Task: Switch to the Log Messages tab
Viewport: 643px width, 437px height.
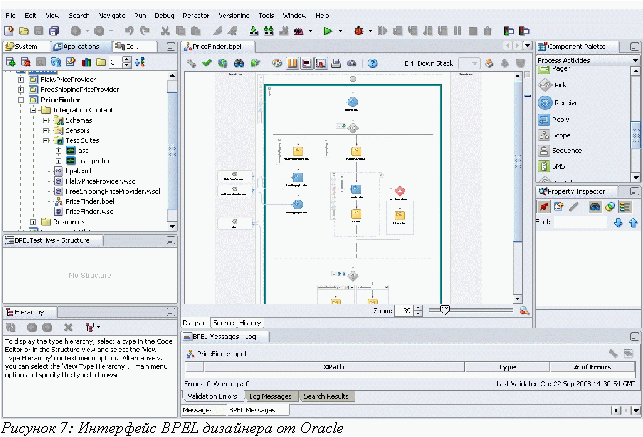Action: [x=268, y=397]
